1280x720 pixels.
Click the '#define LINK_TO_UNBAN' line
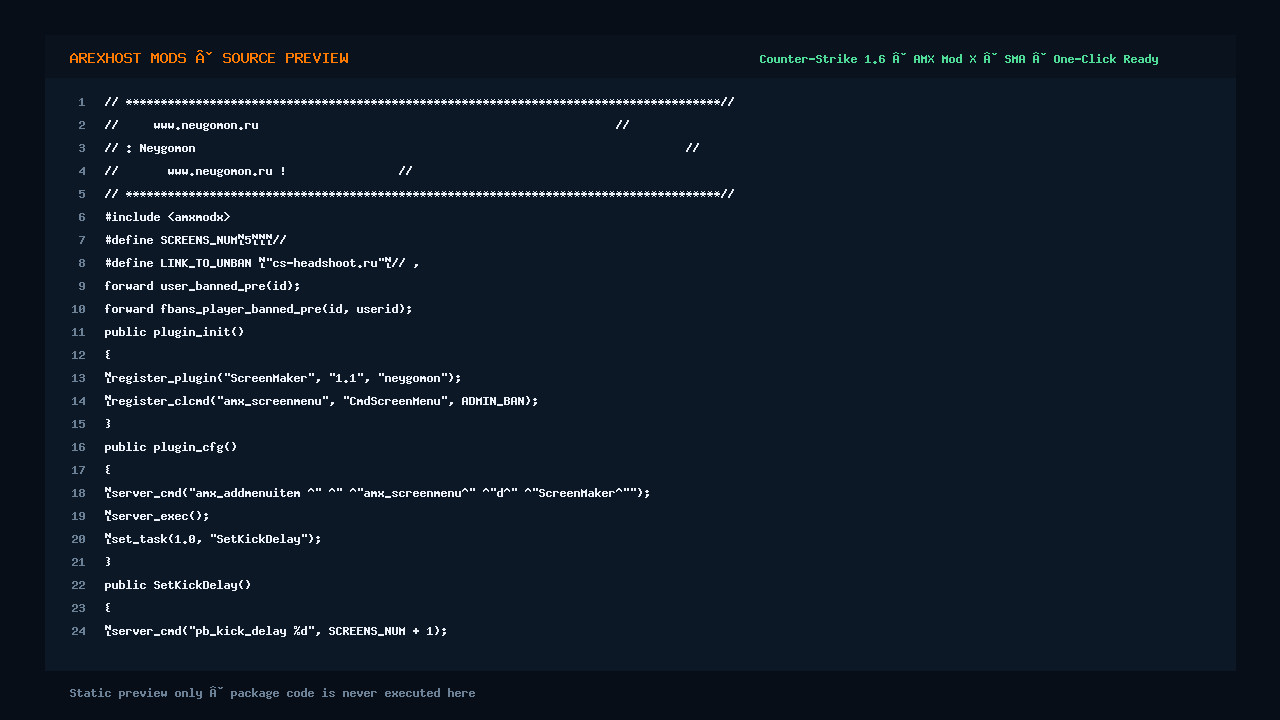pyautogui.click(x=262, y=263)
